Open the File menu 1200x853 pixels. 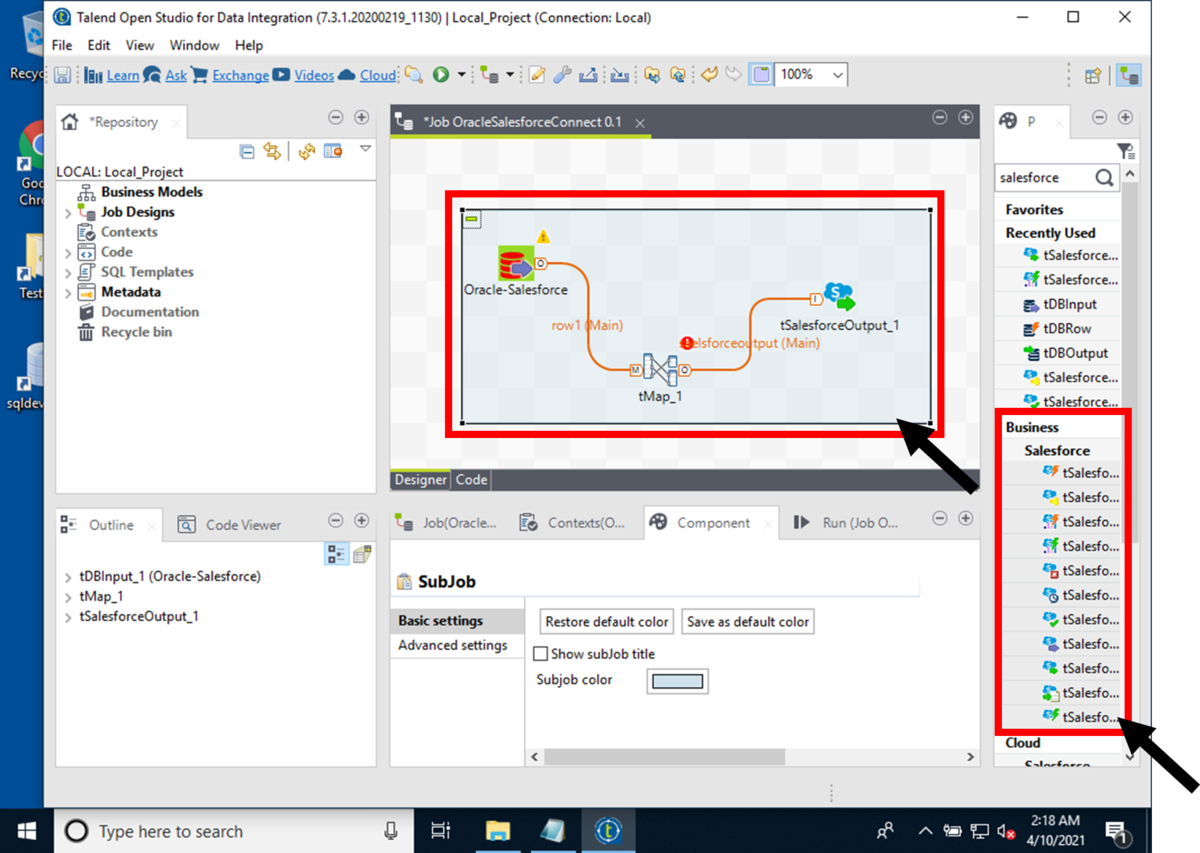62,45
